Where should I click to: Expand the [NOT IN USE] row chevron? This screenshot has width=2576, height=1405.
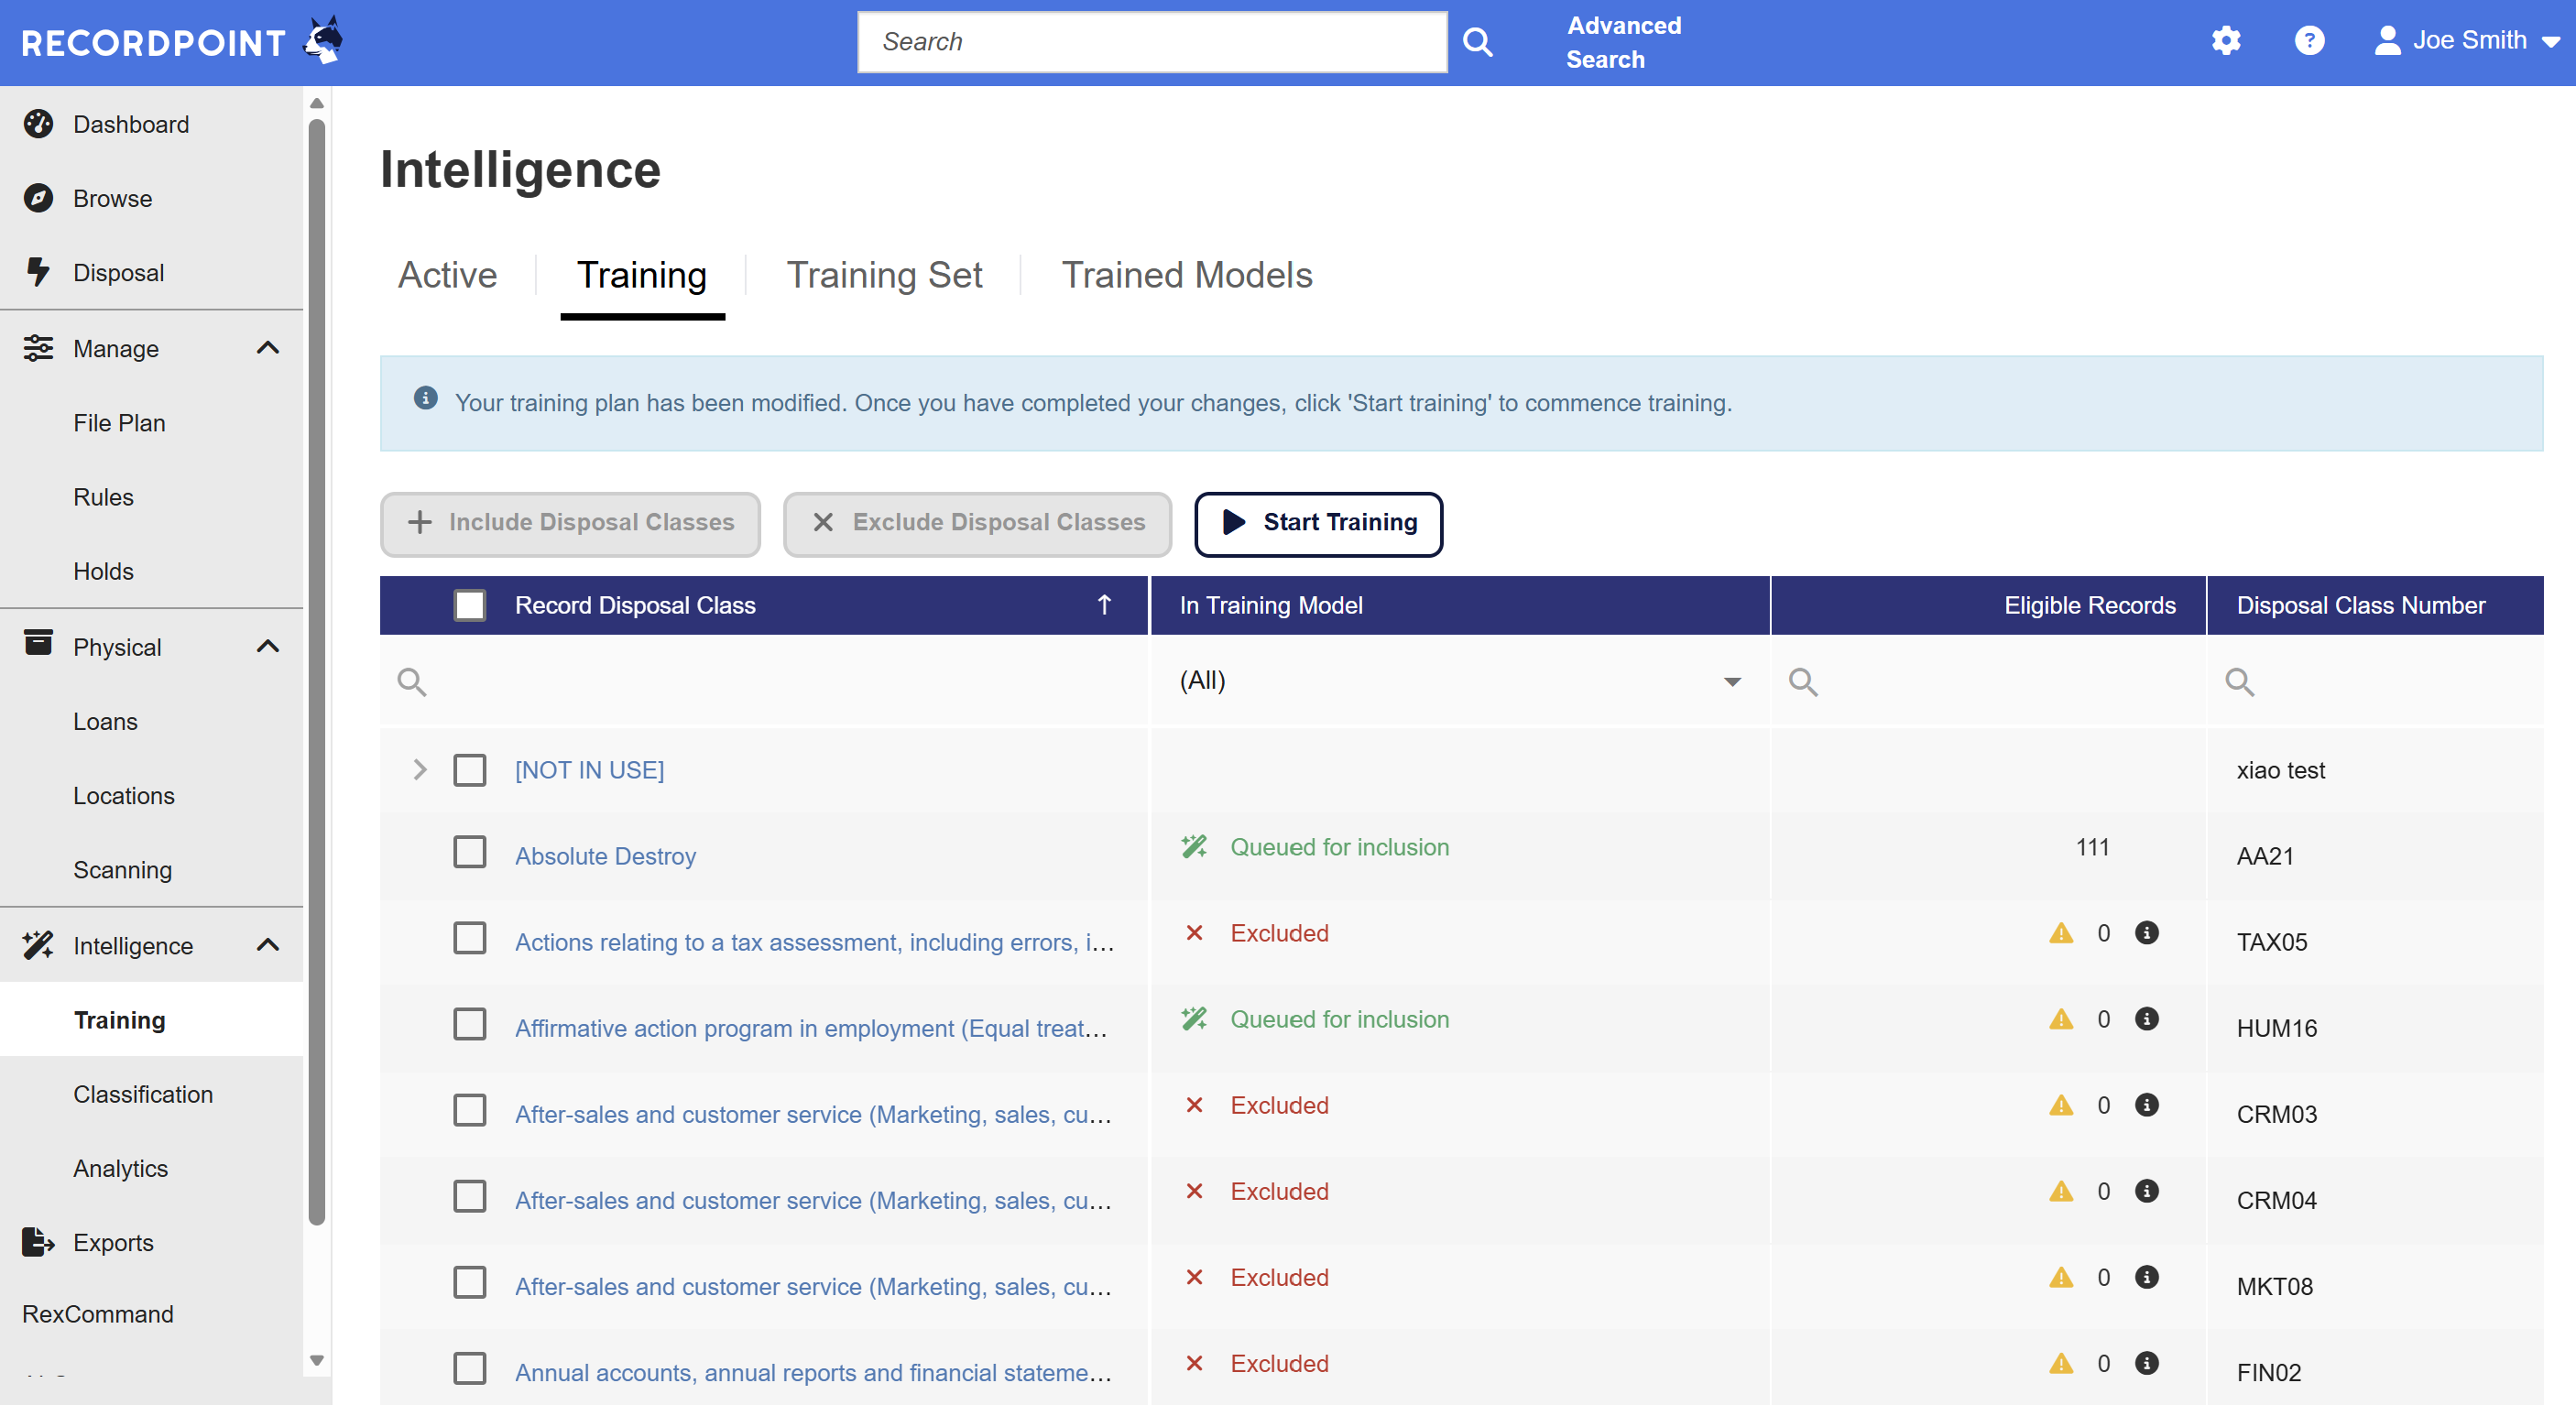tap(420, 770)
